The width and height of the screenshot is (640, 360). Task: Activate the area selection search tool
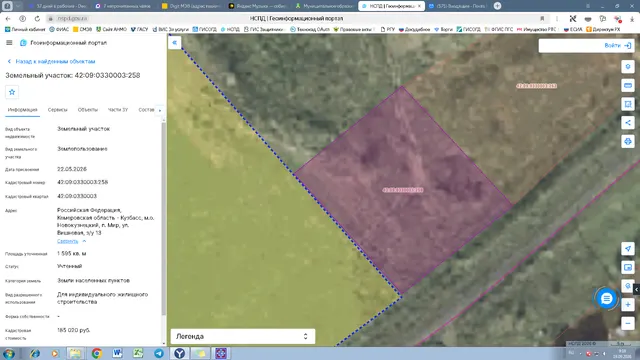[x=628, y=104]
